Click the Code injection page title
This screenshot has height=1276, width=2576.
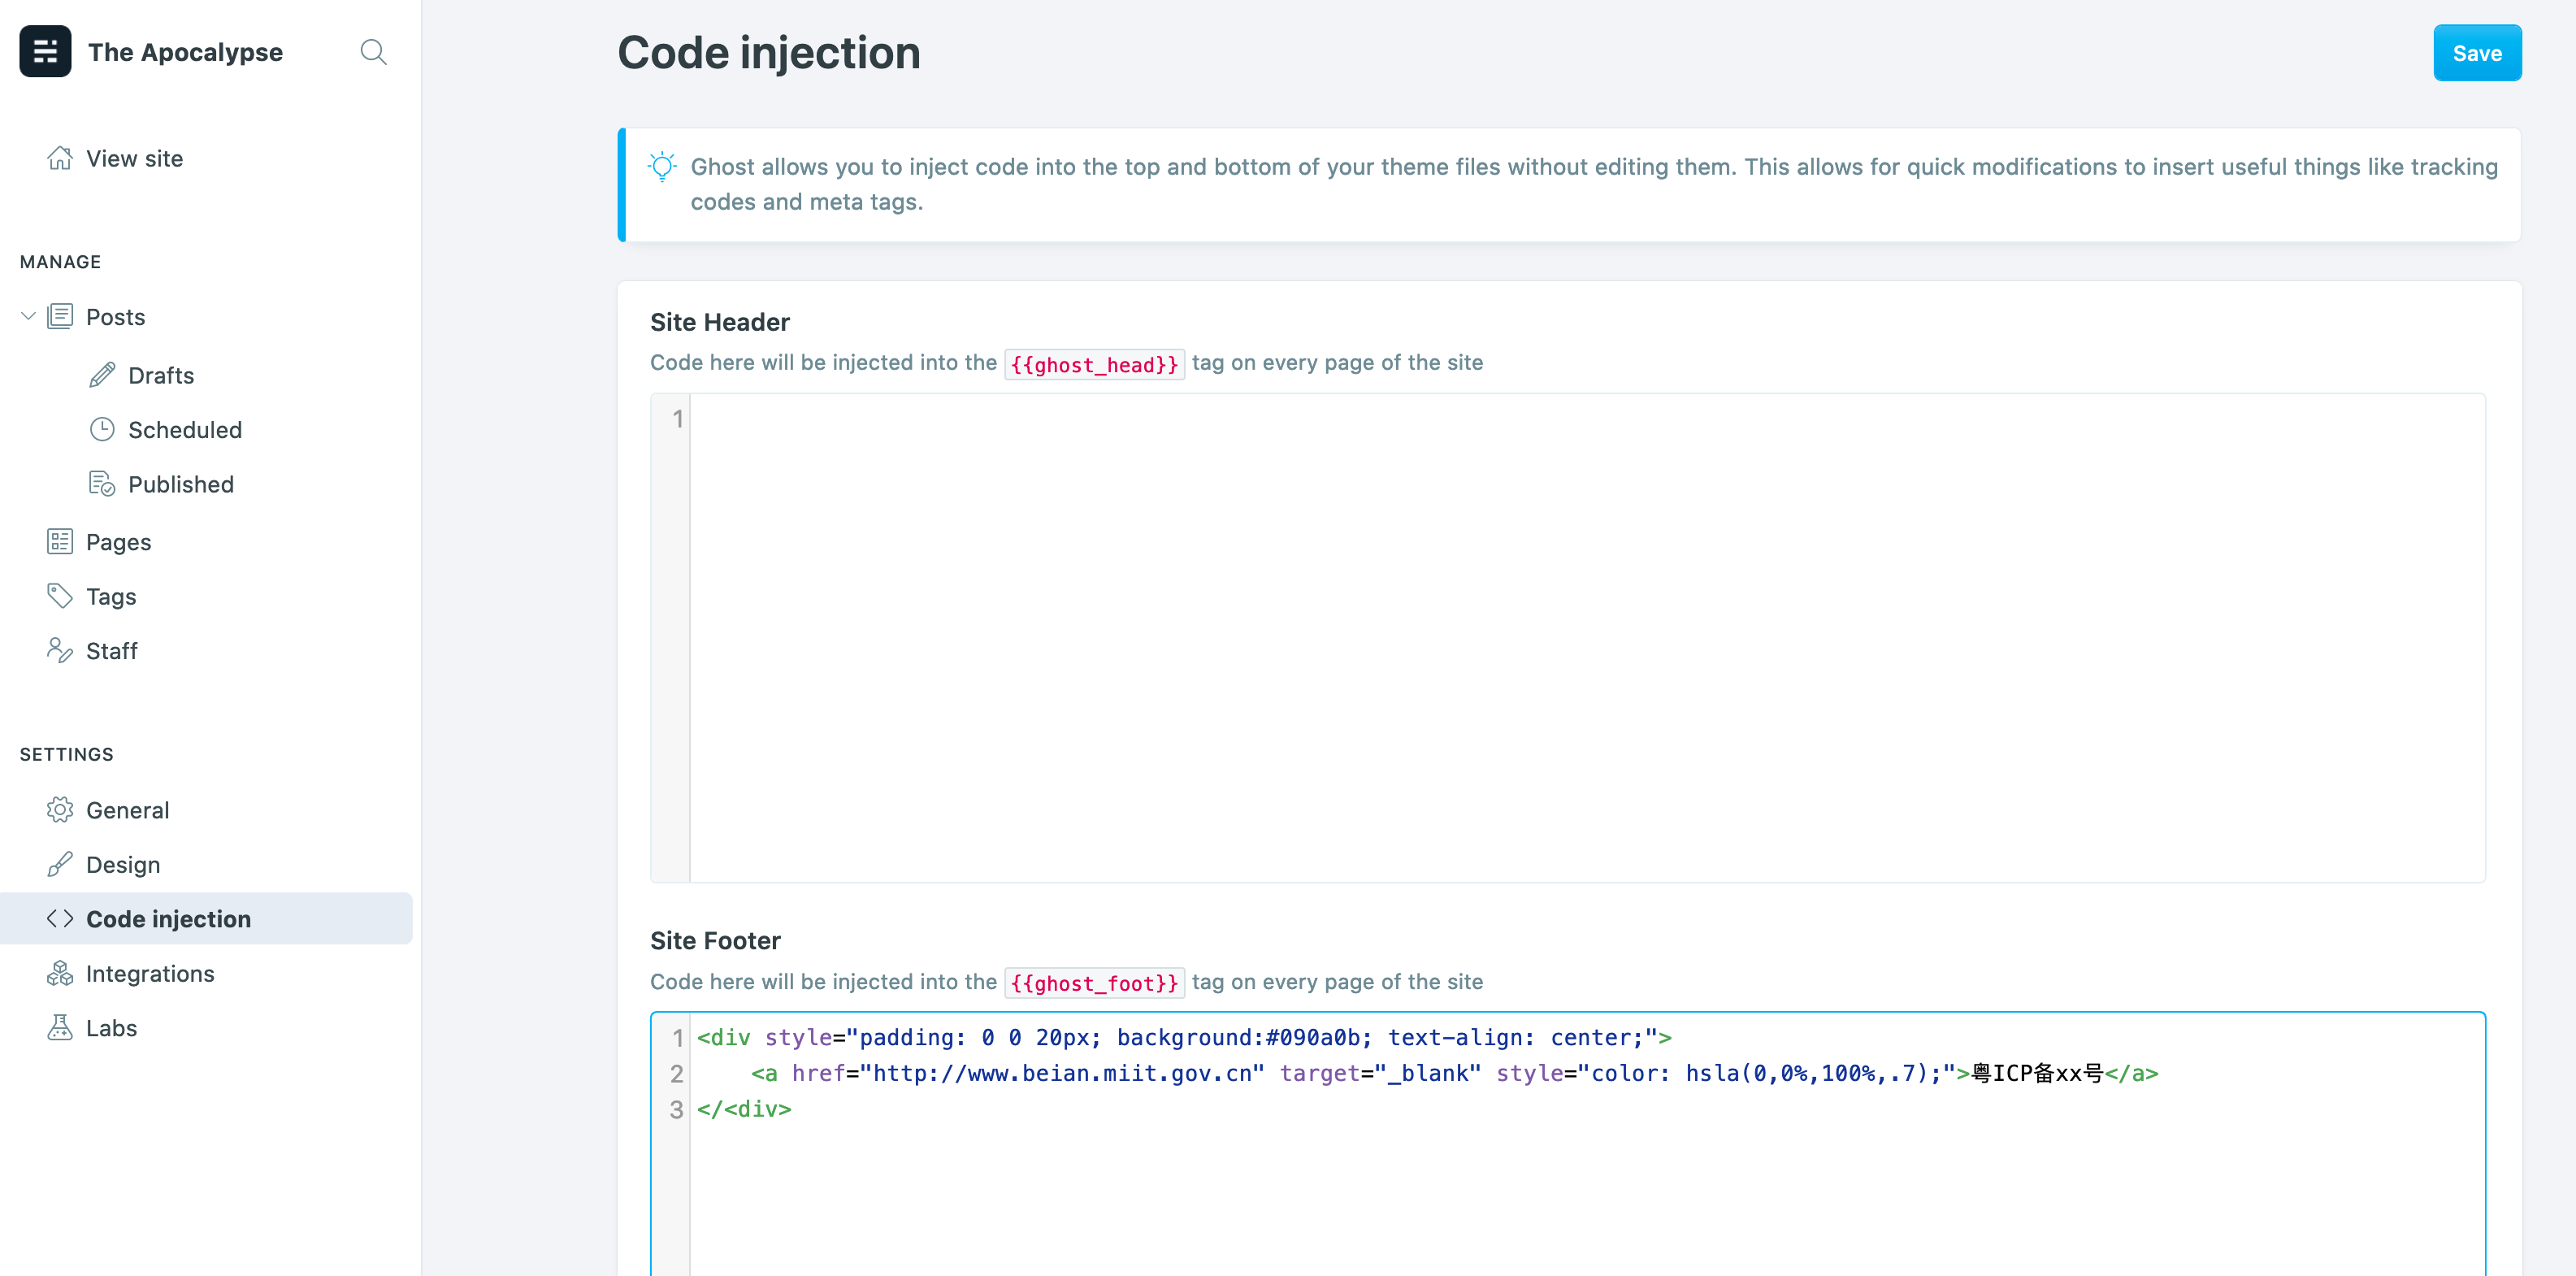point(768,52)
